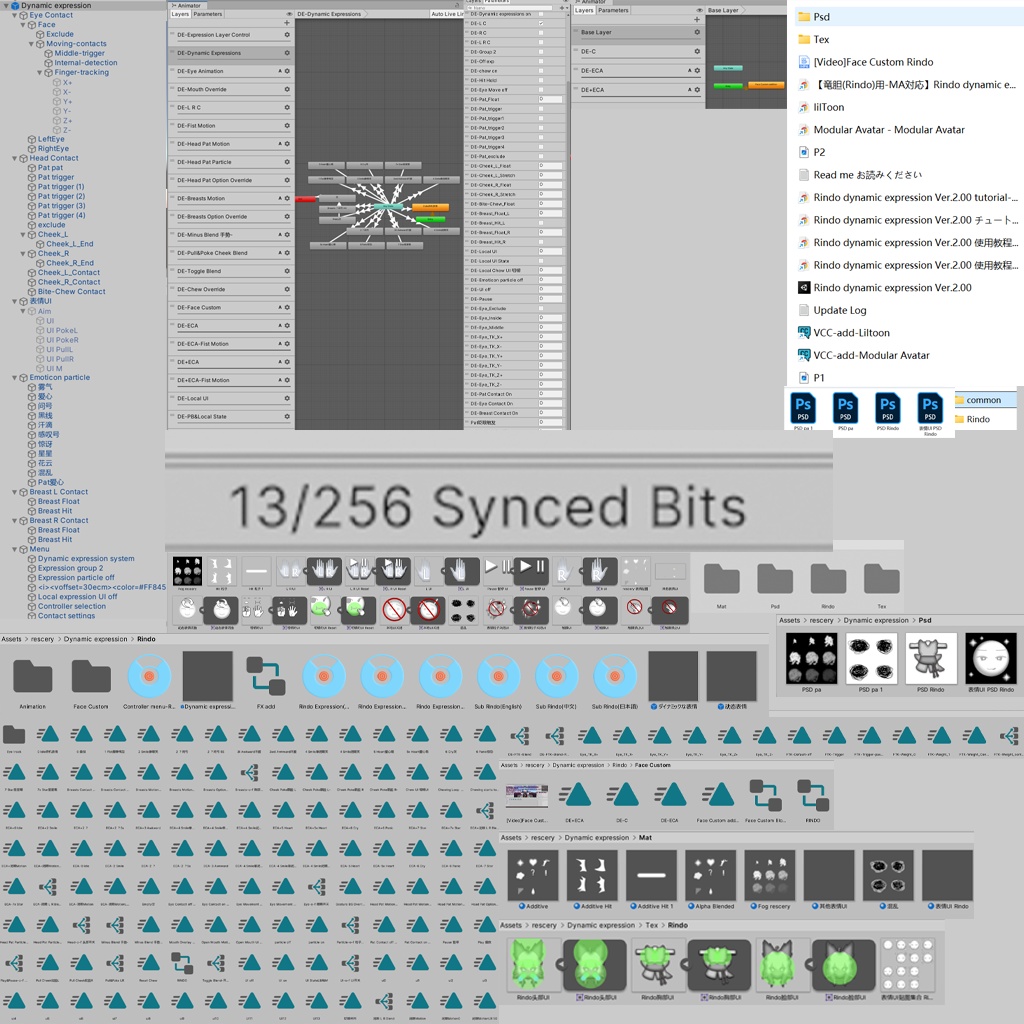The width and height of the screenshot is (1024, 1024).
Task: Toggle the DE-Hit Hold parameter checkbox
Action: point(541,80)
